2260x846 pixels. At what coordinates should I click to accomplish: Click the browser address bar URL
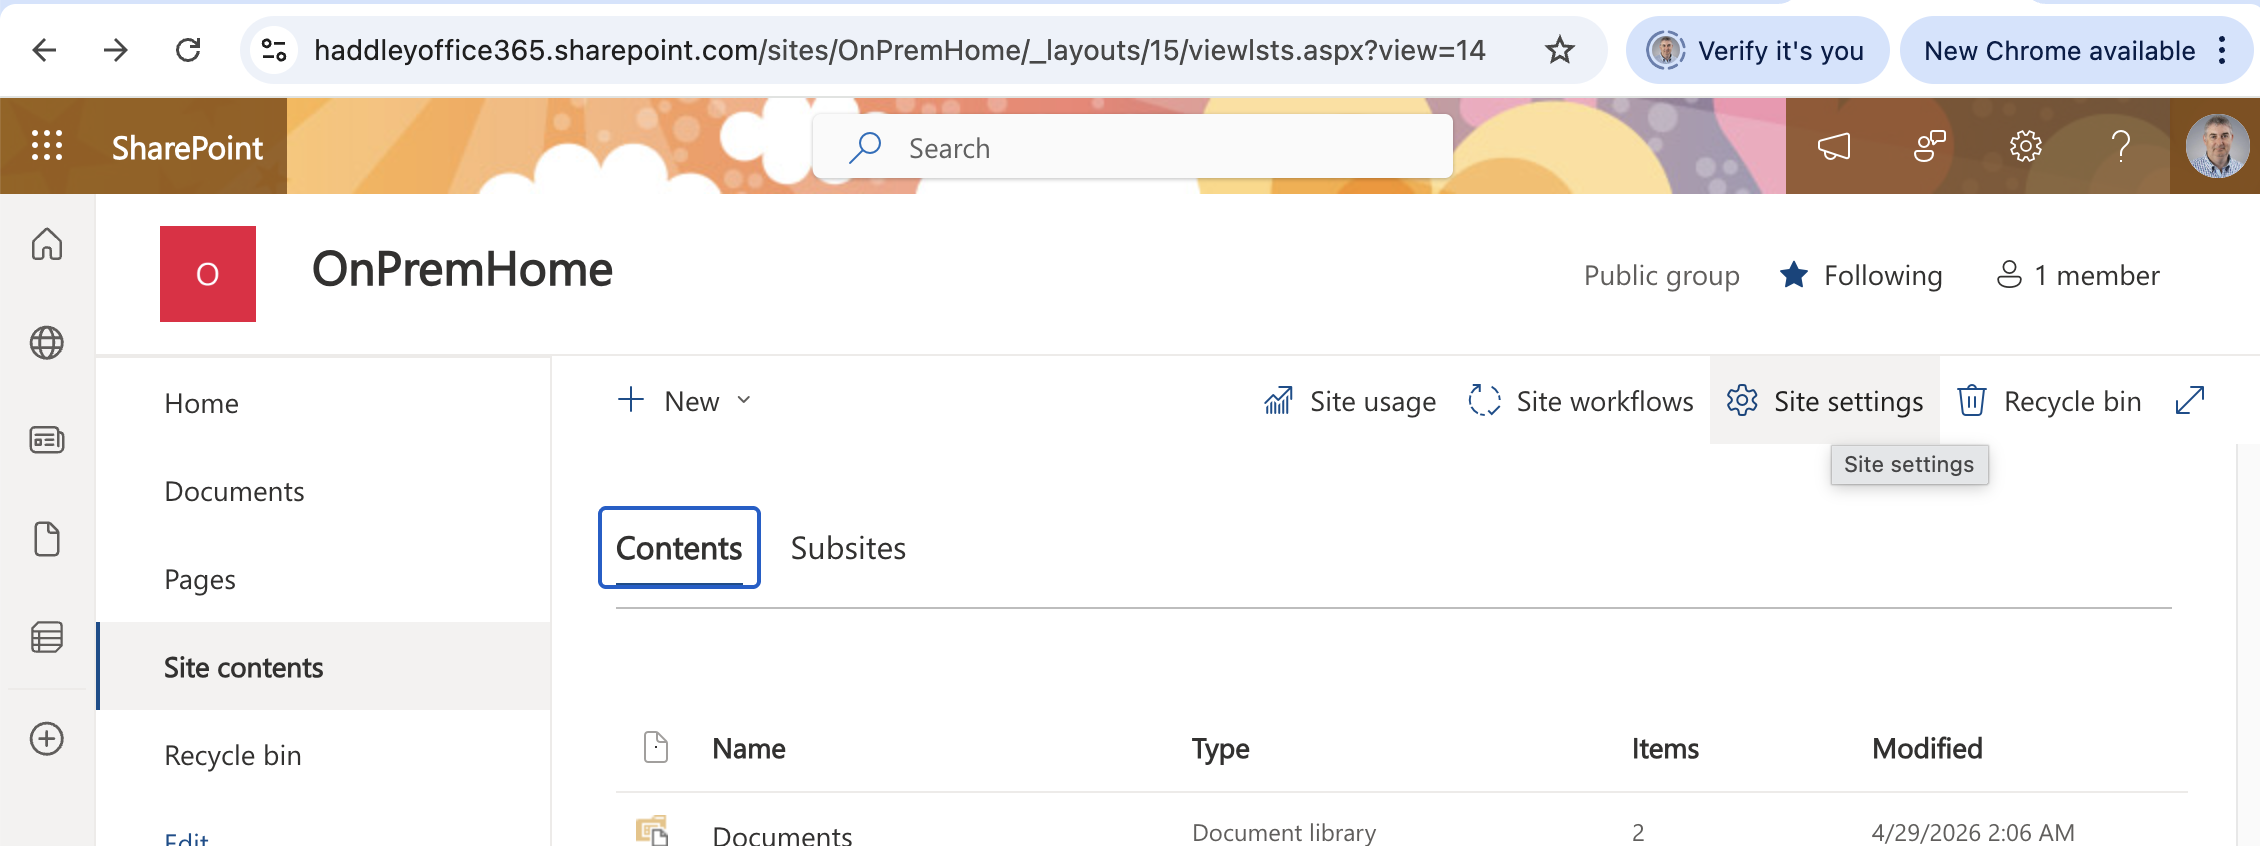pos(899,50)
